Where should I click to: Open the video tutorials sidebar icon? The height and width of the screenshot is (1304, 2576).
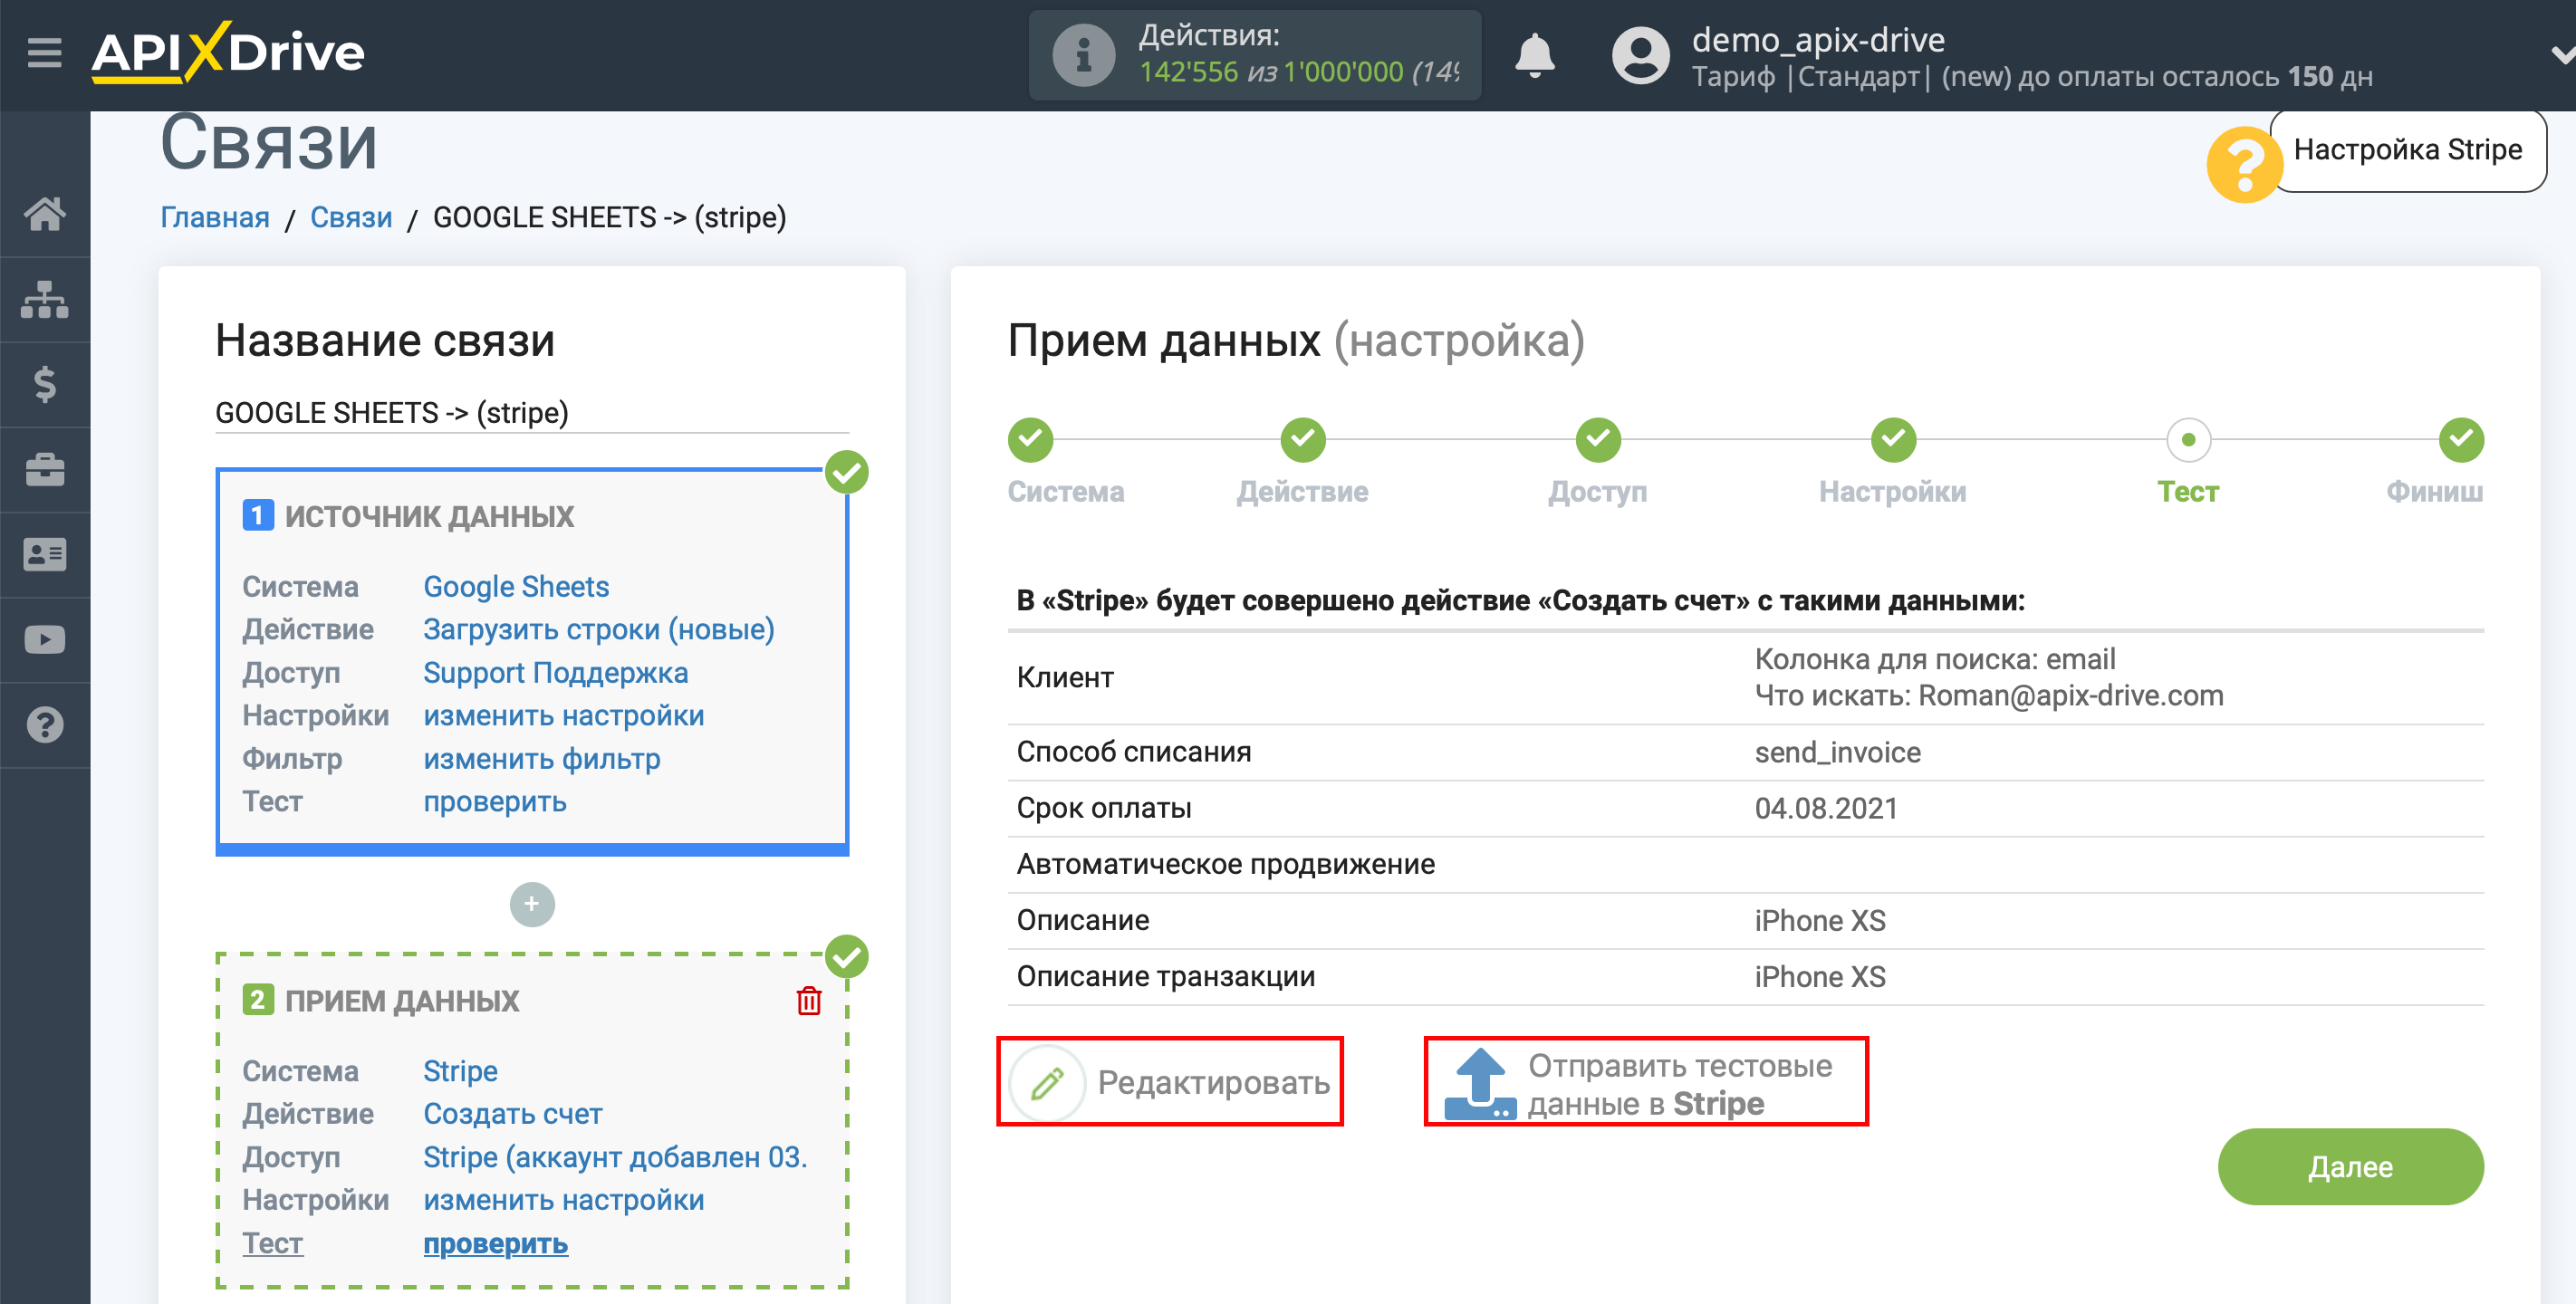point(45,639)
